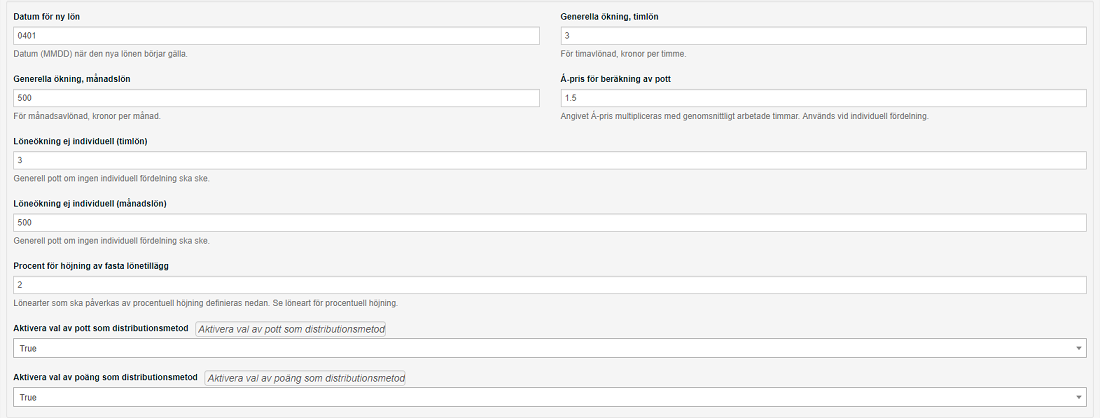Viewport: 1100px width, 418px height.
Task: Click the Á-pris för beräkning av pott field
Action: pos(824,98)
